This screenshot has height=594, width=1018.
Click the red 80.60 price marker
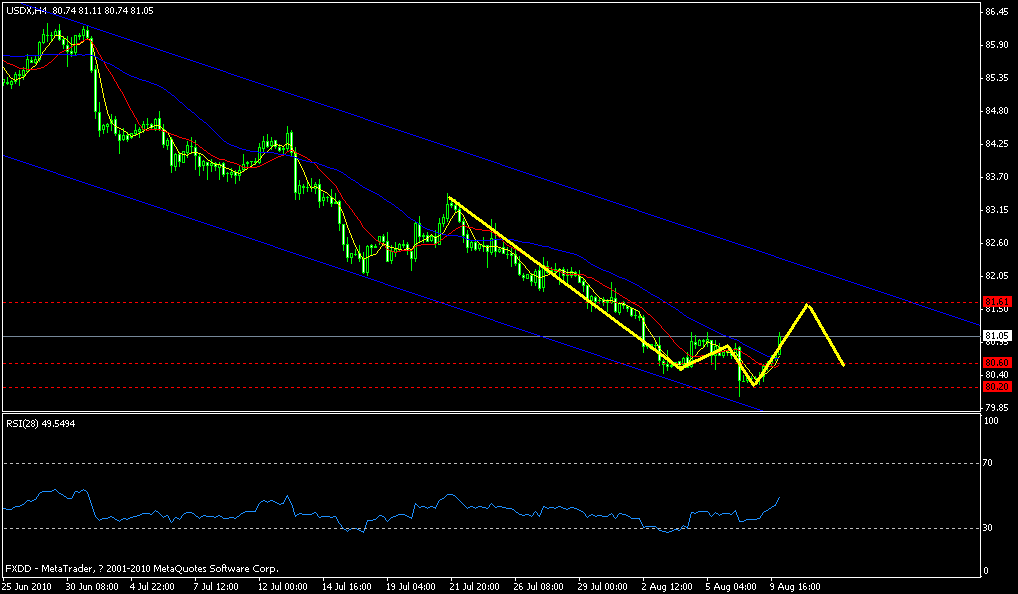click(x=997, y=361)
